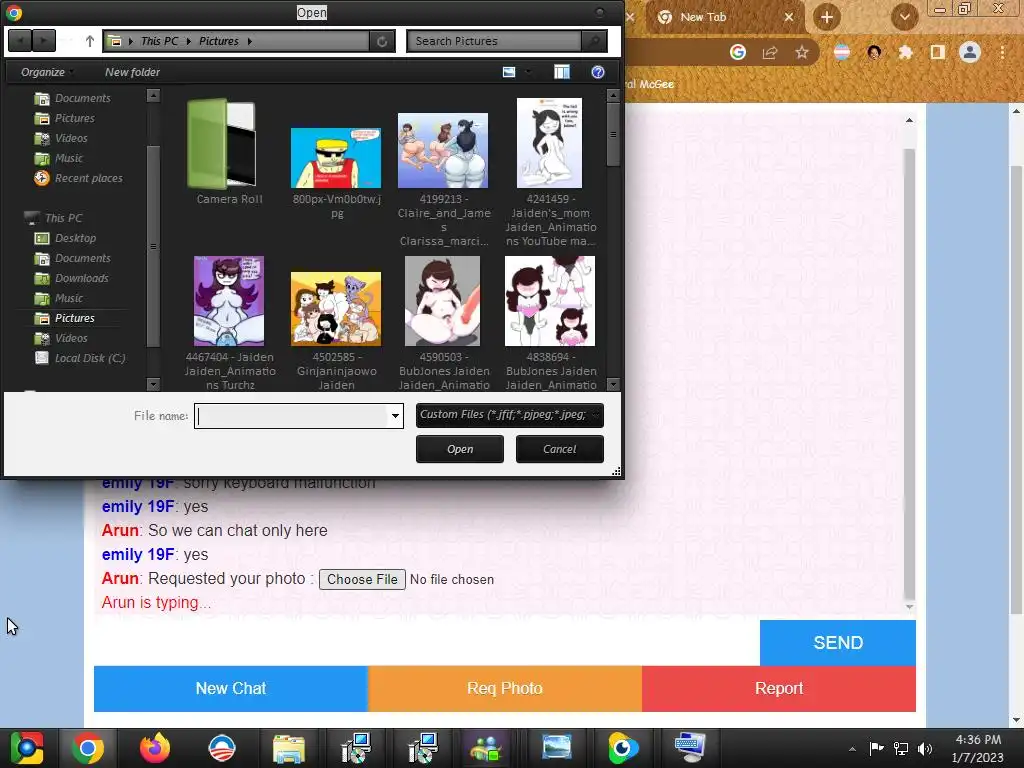The image size is (1024, 768).
Task: Select This PC in the navigation pane
Action: (54, 218)
